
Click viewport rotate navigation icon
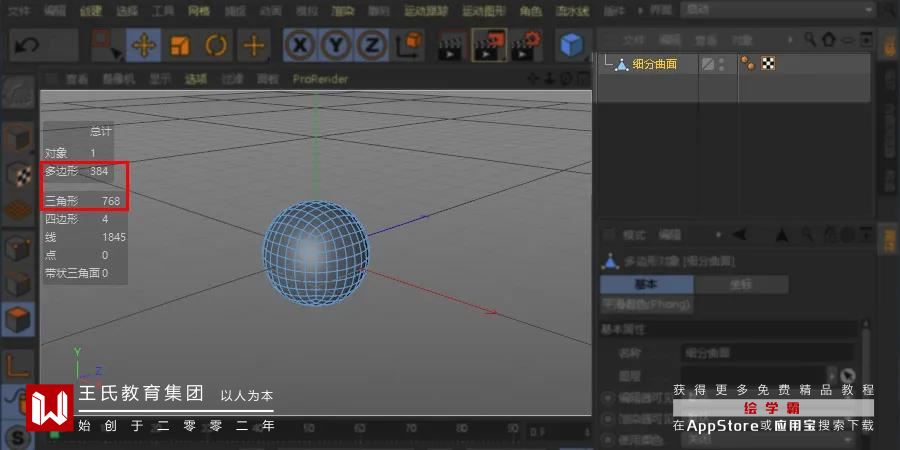pos(565,78)
